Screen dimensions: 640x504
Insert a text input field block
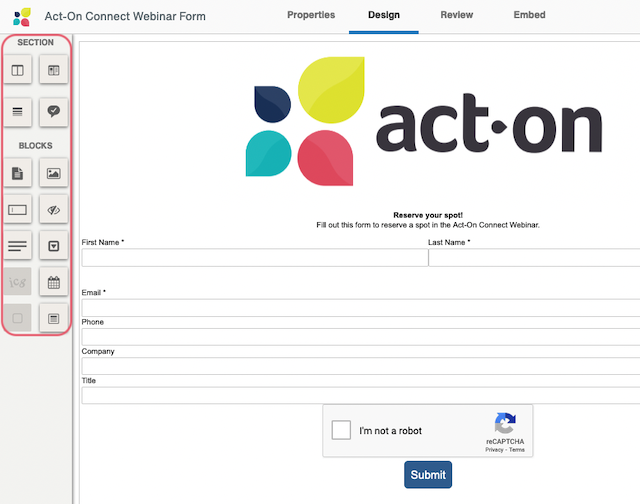(18, 209)
